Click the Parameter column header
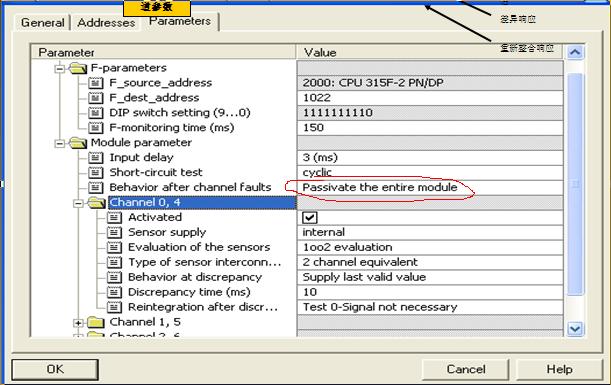611x385 pixels. pyautogui.click(x=164, y=52)
